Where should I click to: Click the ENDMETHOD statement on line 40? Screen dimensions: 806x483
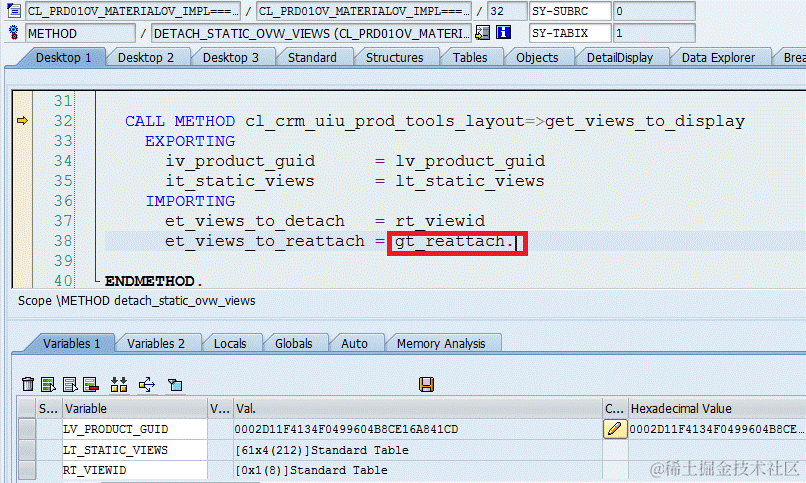click(x=150, y=281)
